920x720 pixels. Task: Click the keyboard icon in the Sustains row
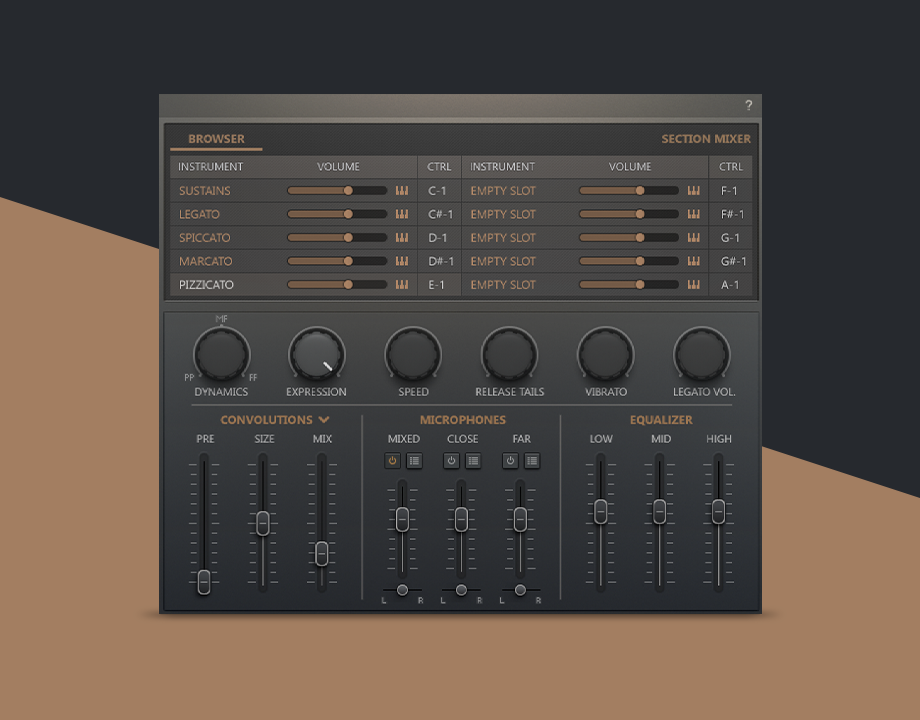pyautogui.click(x=402, y=190)
